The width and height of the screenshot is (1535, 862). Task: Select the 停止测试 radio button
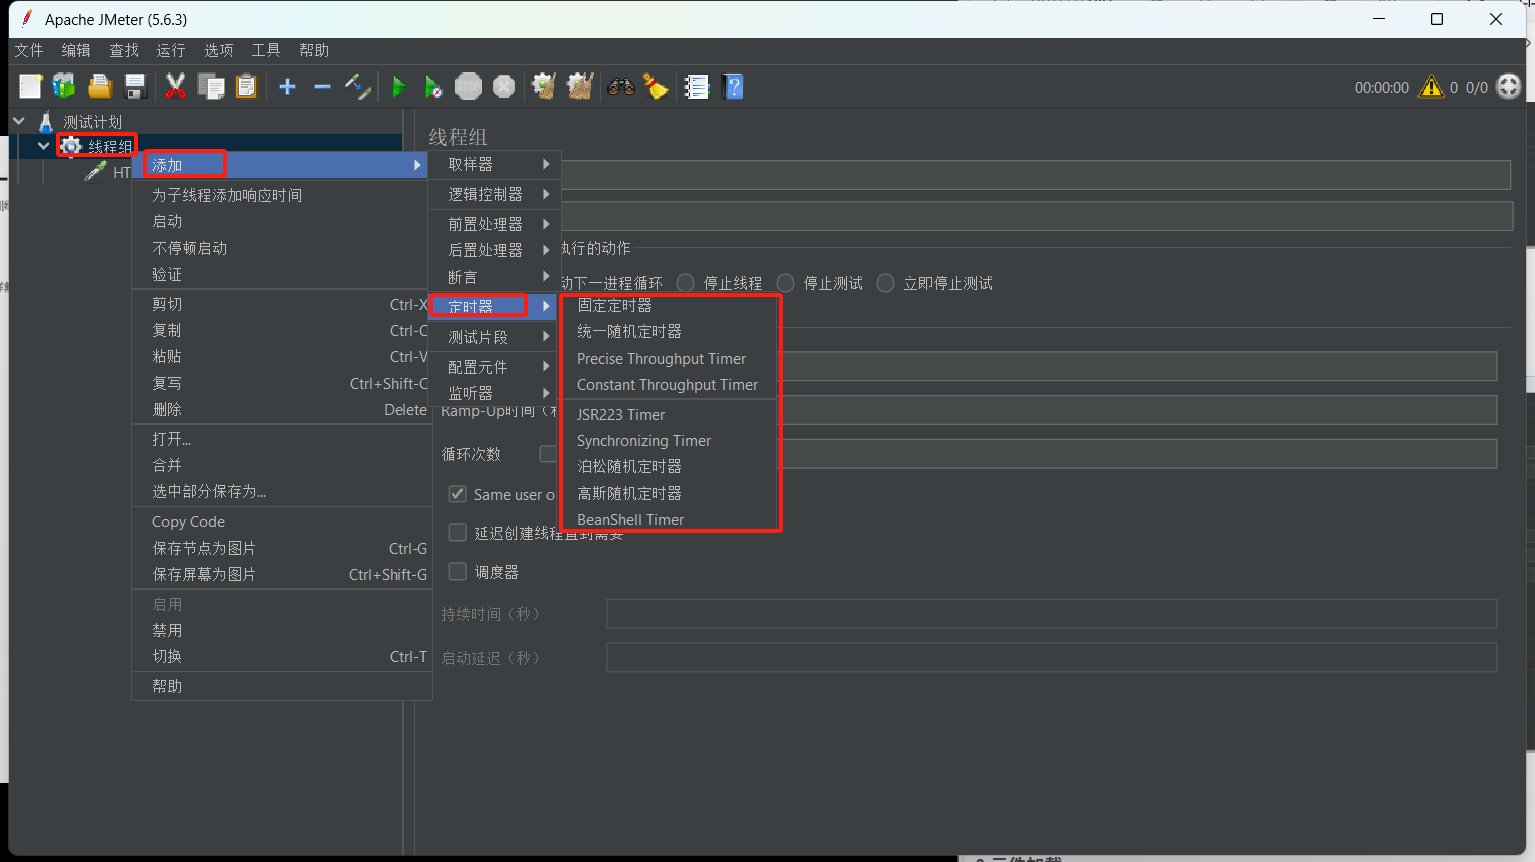click(785, 283)
